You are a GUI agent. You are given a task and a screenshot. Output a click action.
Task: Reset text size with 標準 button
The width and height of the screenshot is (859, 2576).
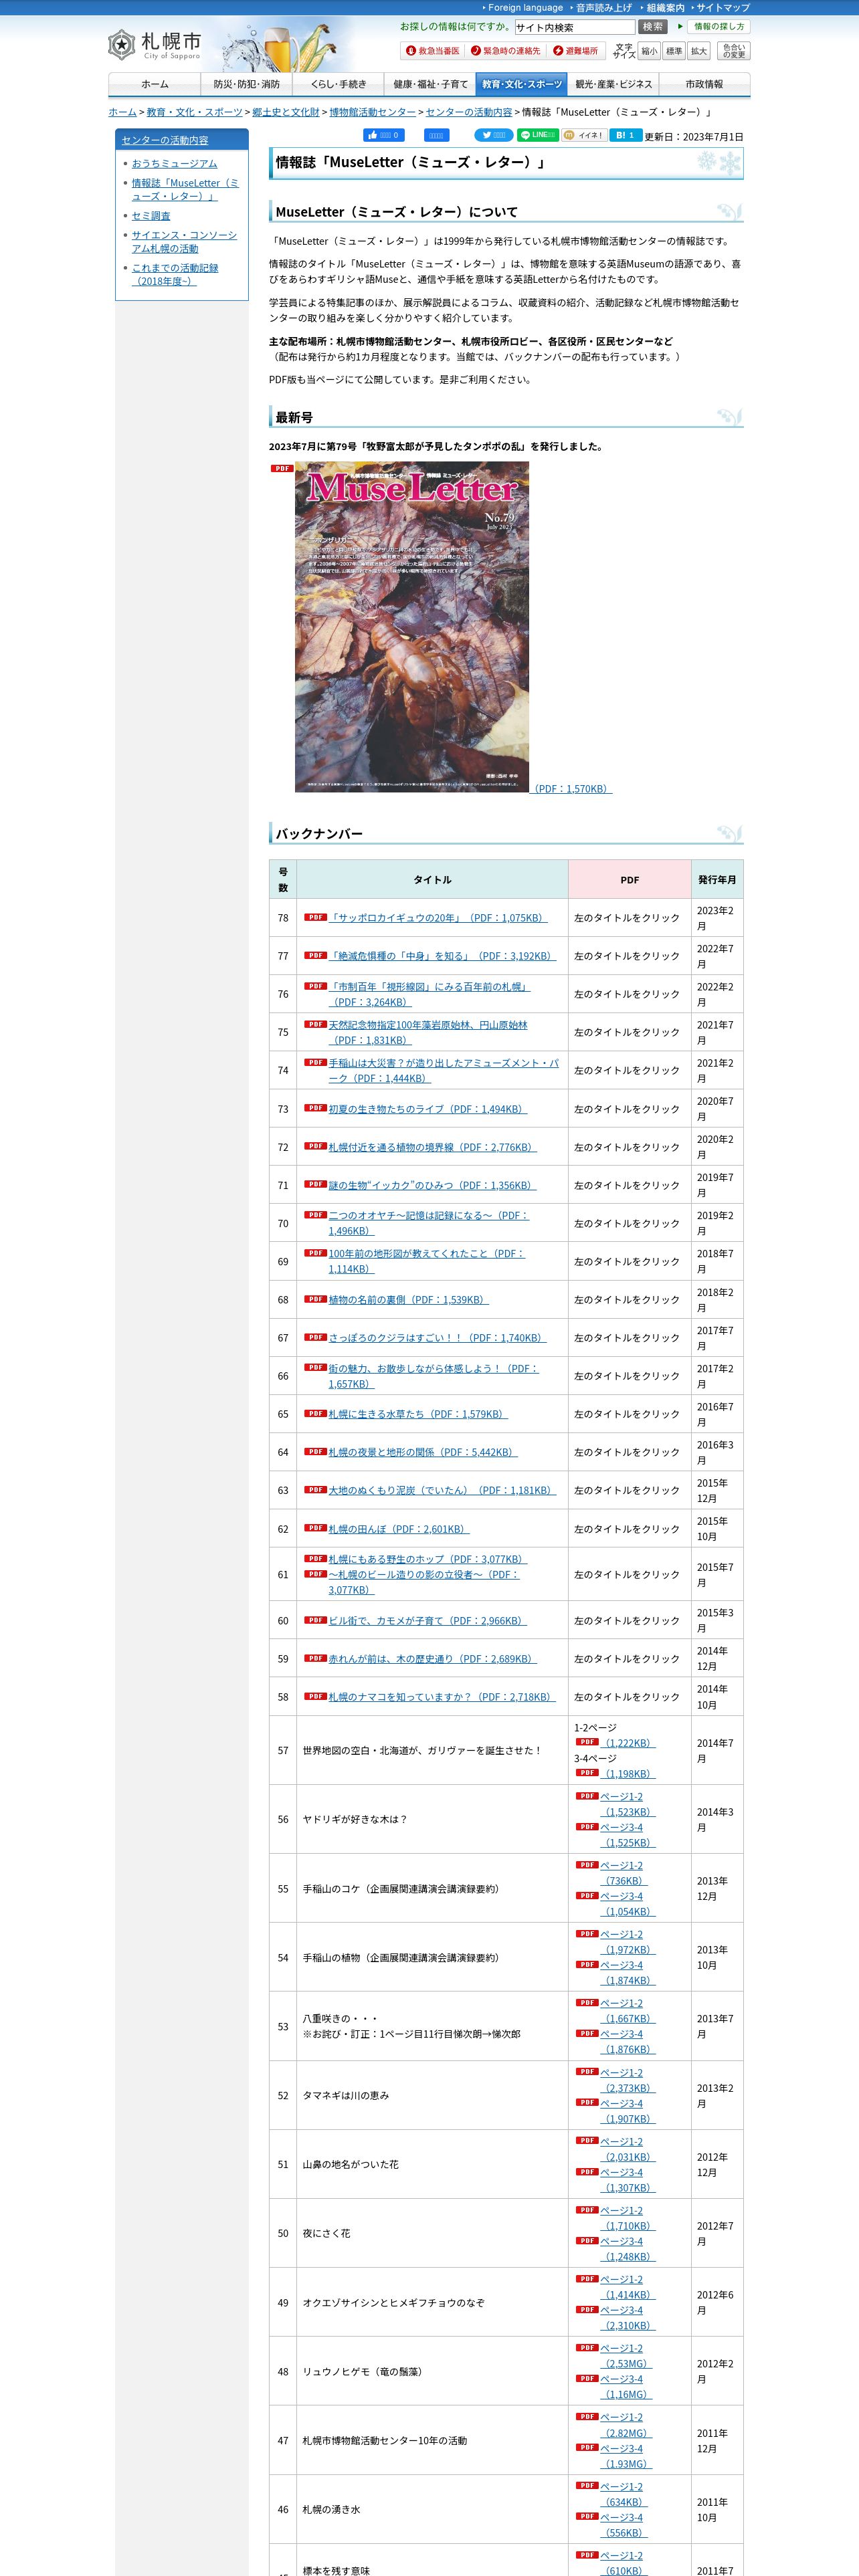(x=674, y=51)
